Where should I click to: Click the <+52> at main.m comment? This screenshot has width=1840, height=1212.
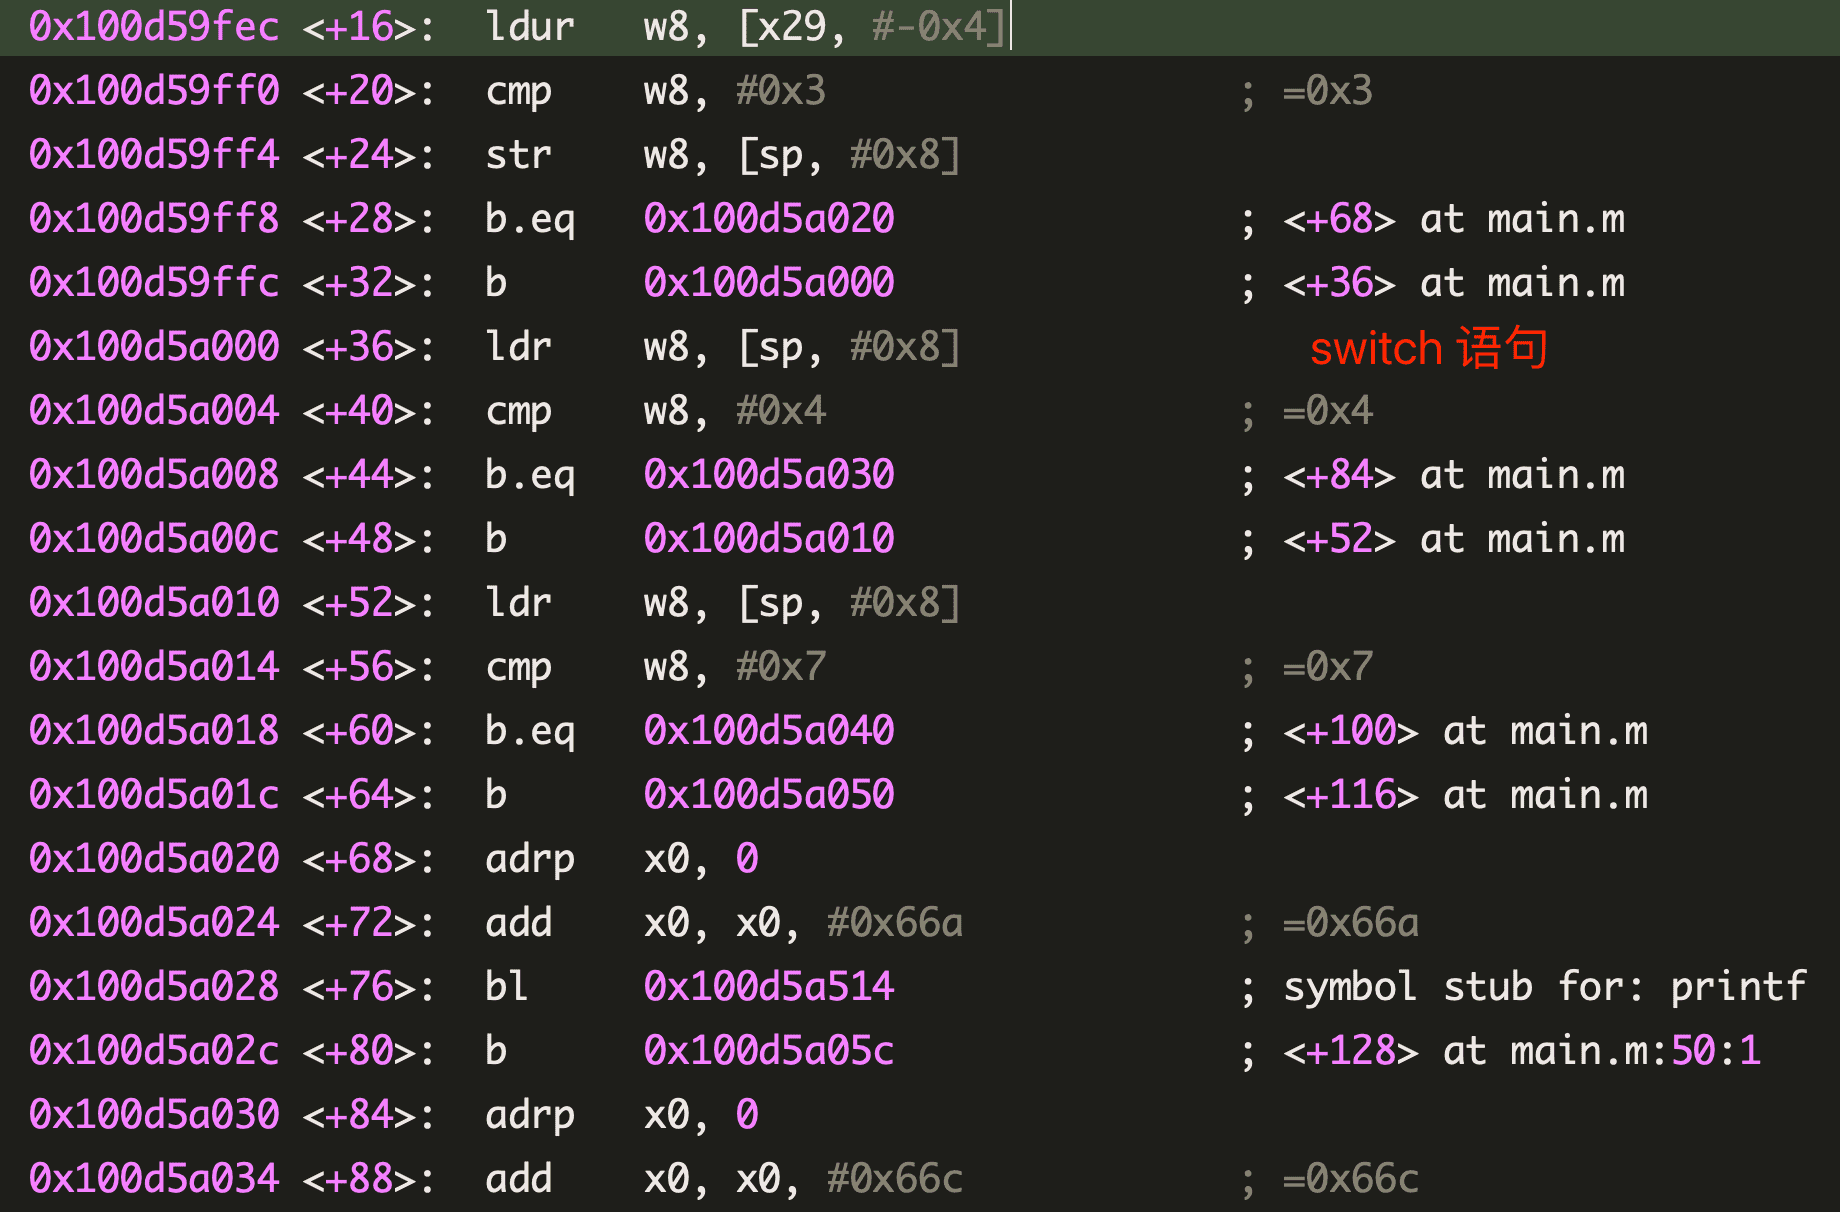point(1454,539)
